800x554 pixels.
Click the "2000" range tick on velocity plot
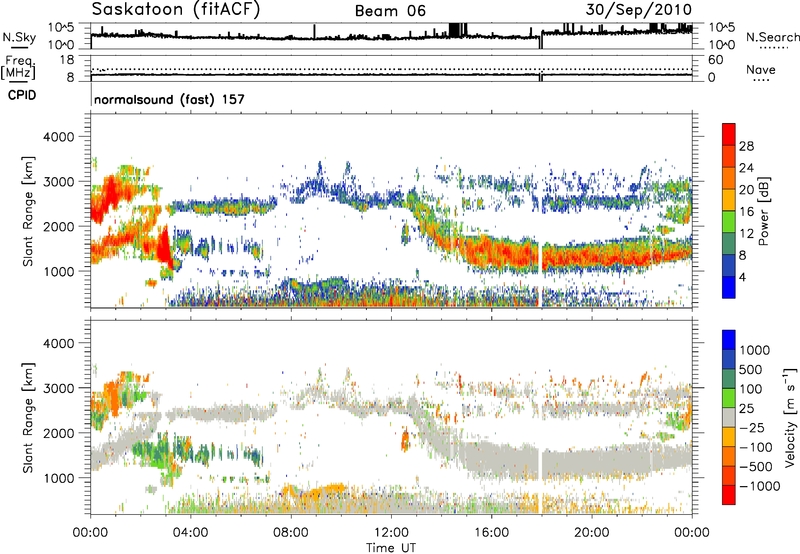pos(59,433)
